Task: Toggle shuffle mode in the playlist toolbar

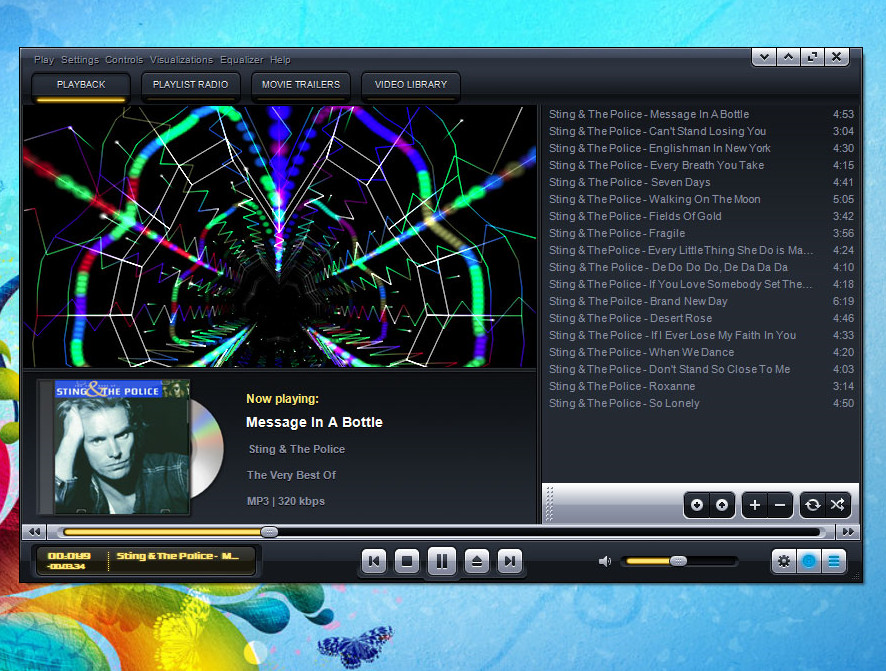Action: (x=837, y=504)
